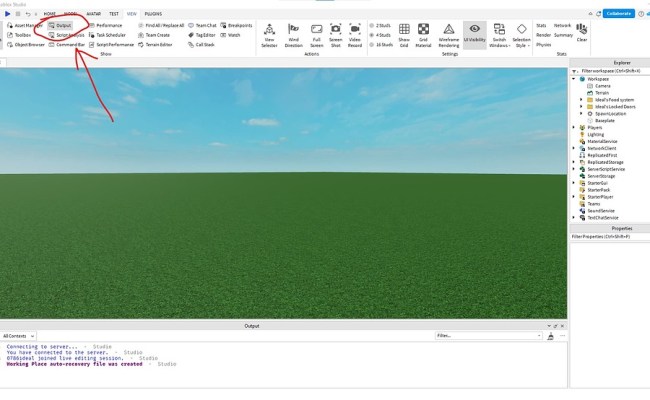Collapse the Workspace tree node

[x=574, y=79]
